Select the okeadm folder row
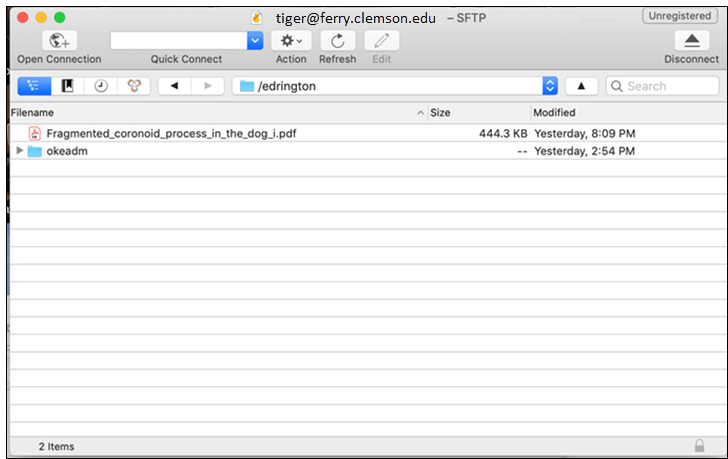728x459 pixels. (x=368, y=151)
